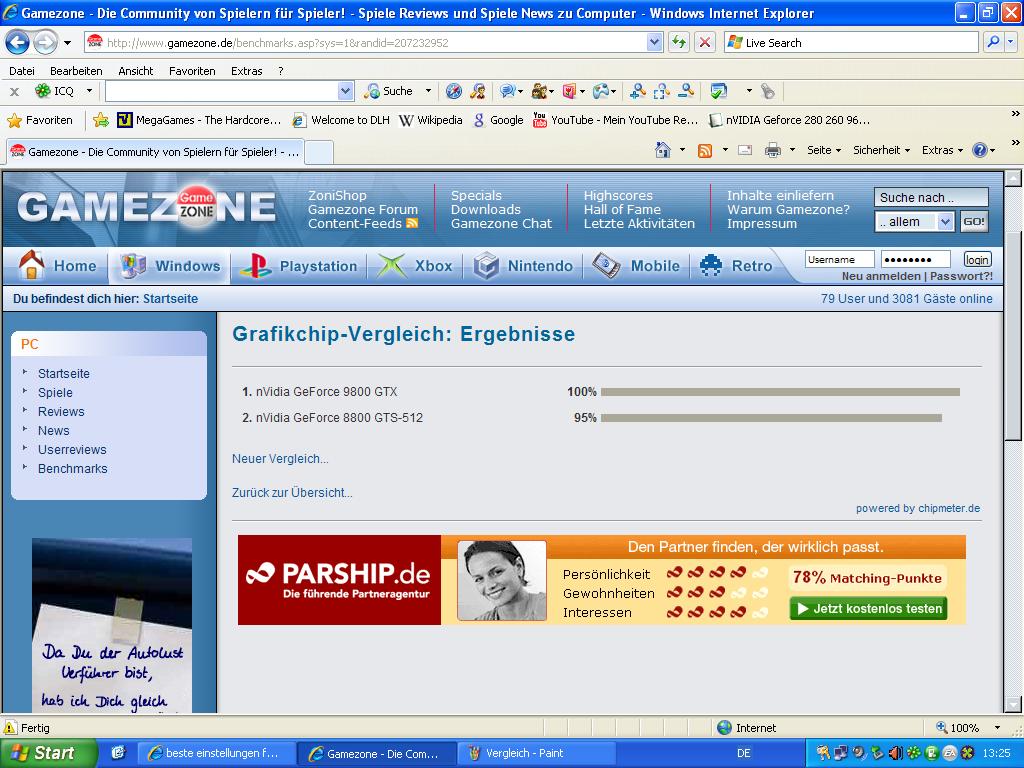1024x768 pixels.
Task: Open Userreviews in the PC sidebar
Action: tap(72, 449)
